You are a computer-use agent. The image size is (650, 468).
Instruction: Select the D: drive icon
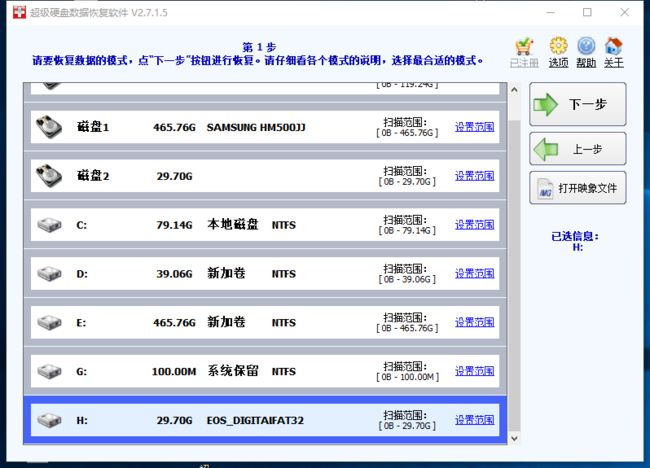pos(49,274)
